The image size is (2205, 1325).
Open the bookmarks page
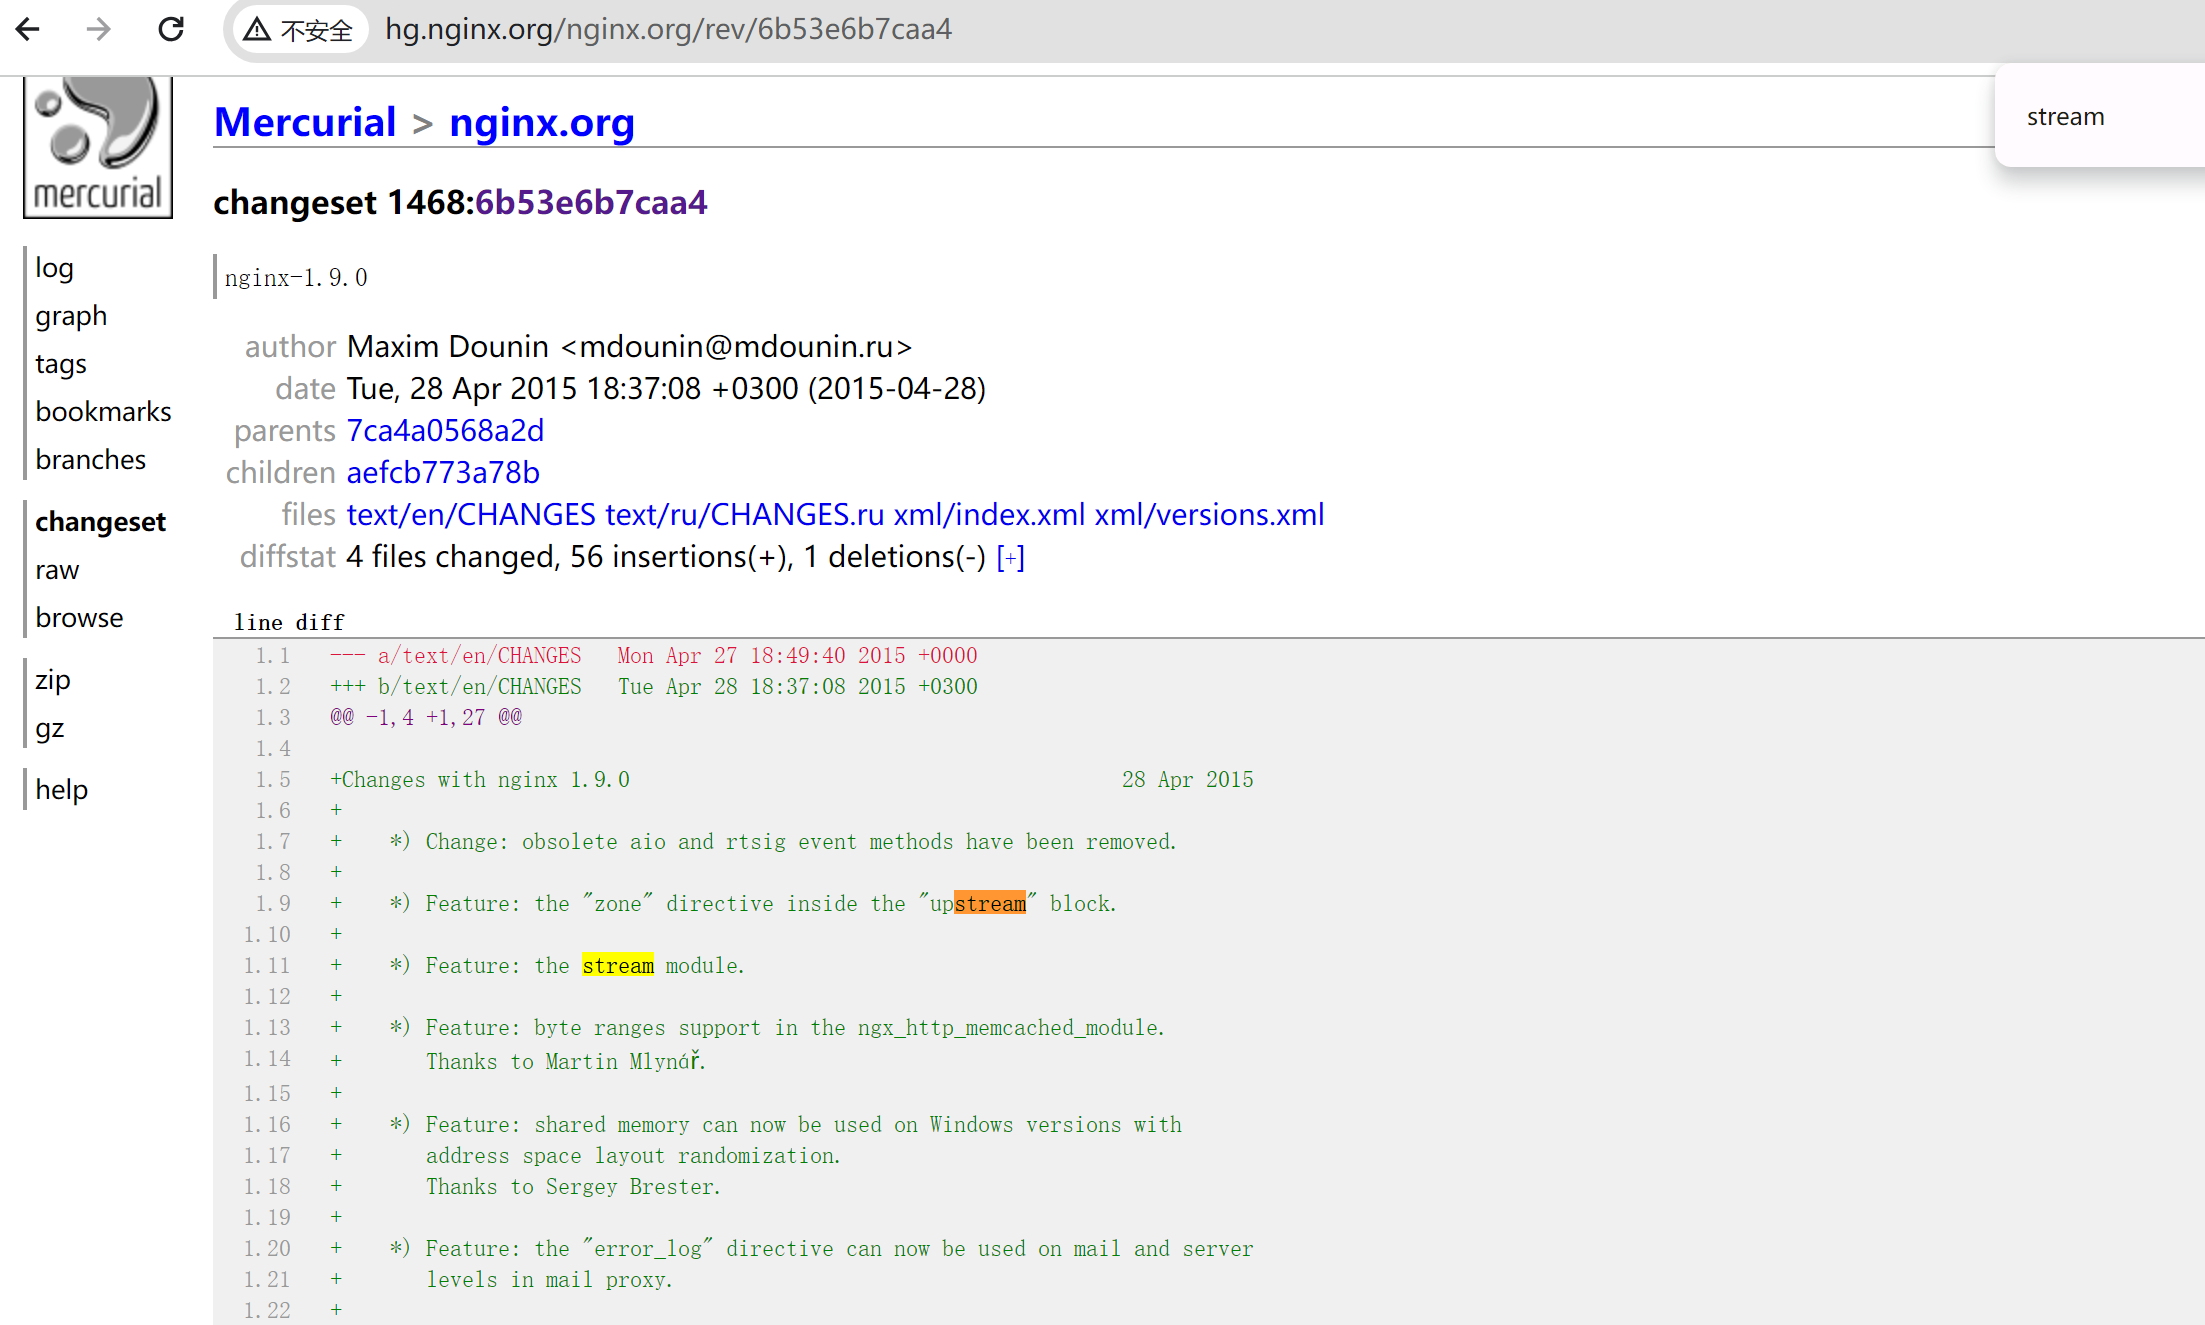click(103, 411)
